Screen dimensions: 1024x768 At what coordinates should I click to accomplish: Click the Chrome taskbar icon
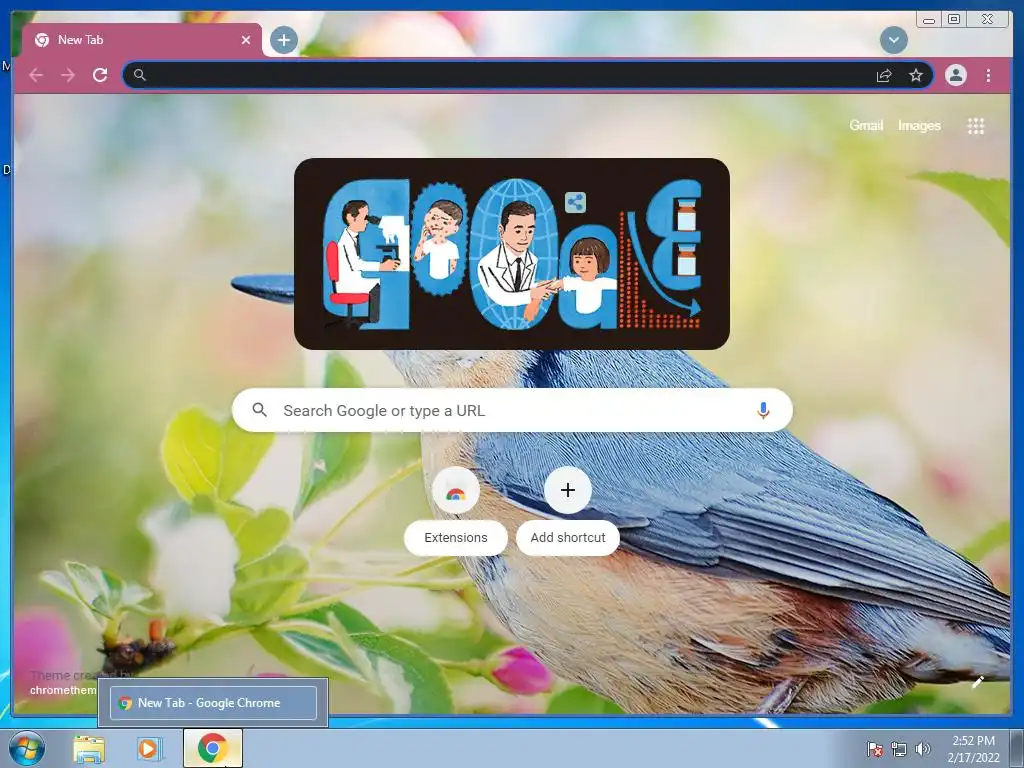[212, 748]
